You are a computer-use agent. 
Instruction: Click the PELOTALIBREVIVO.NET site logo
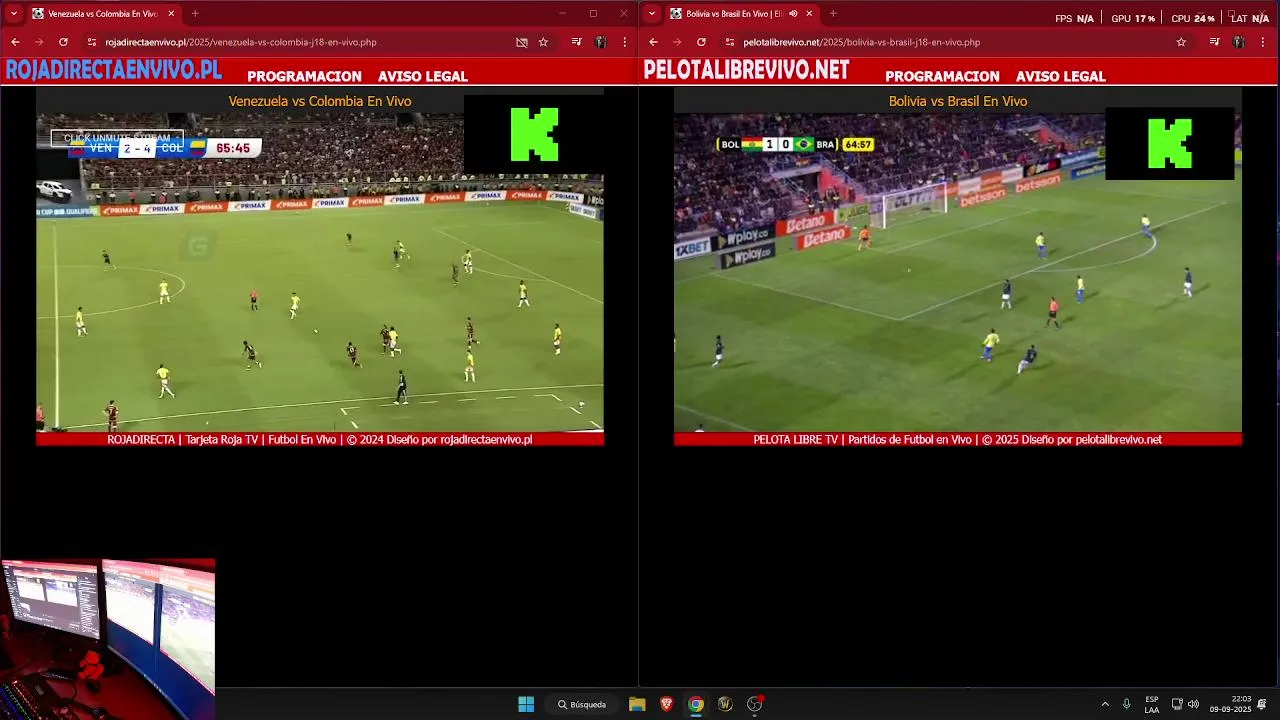746,70
